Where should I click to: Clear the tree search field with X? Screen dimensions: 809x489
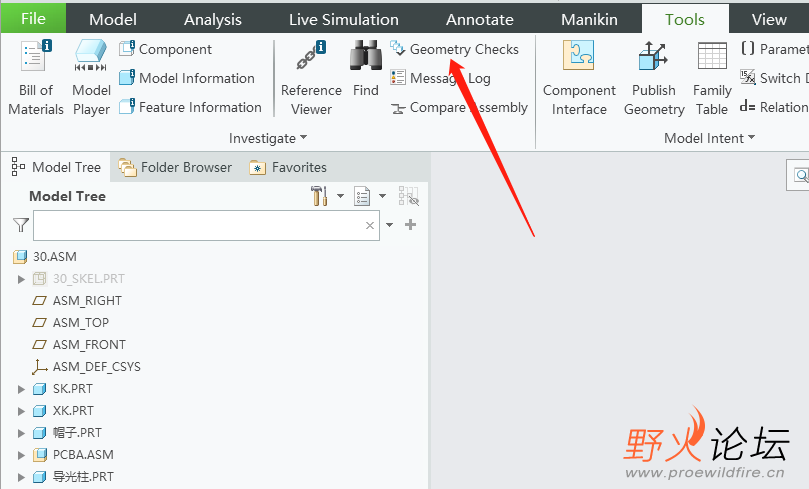[370, 225]
